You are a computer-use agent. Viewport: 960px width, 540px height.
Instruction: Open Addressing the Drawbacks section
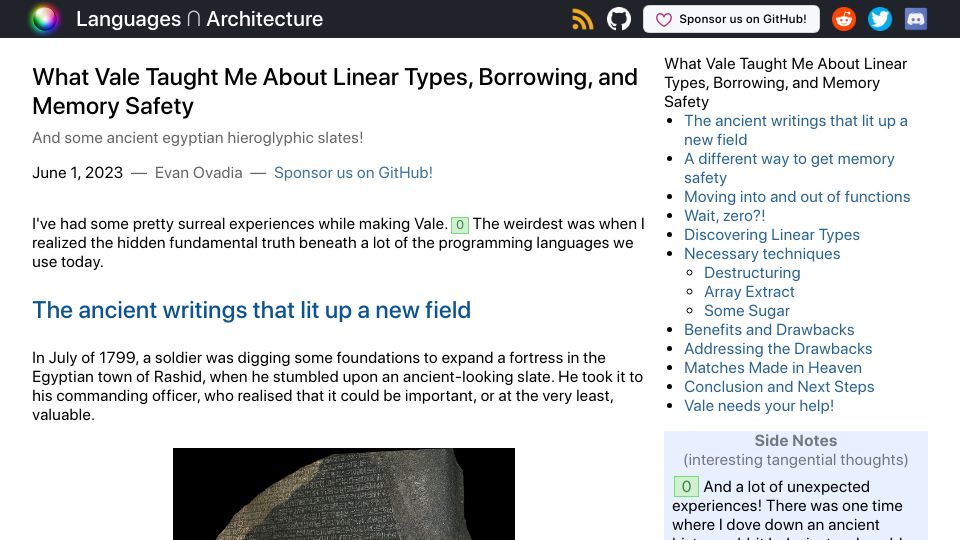coord(778,348)
